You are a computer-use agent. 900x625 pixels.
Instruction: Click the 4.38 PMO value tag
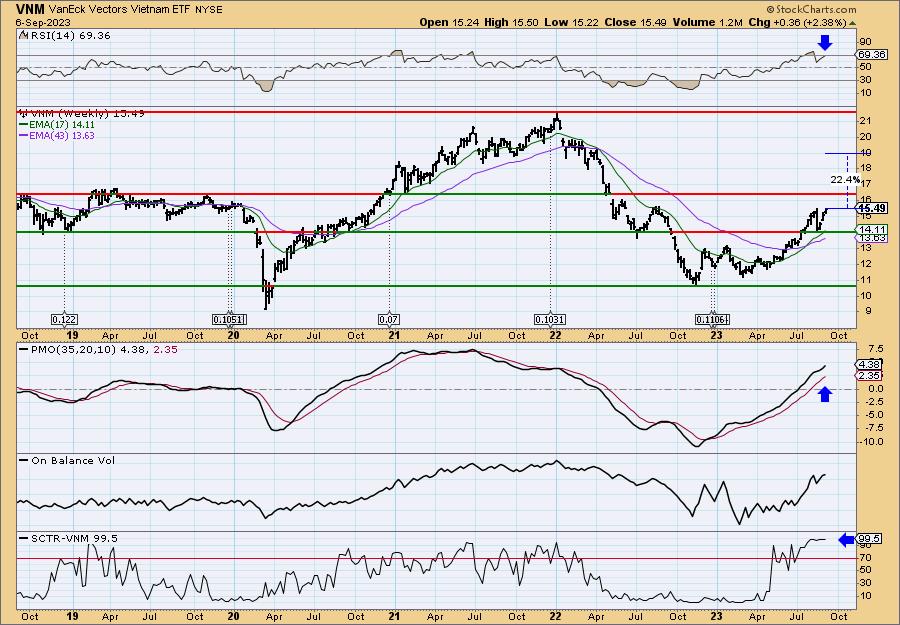click(870, 364)
